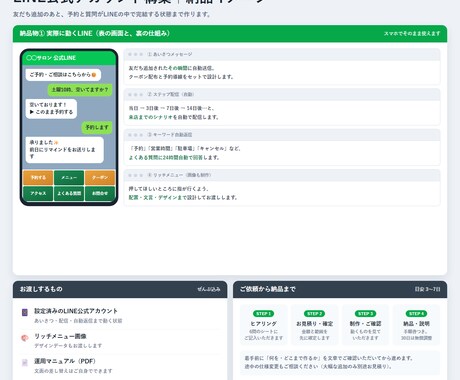Click the ③ キーワード自動返信 card header
This screenshot has height=380, width=460.
pos(282,135)
